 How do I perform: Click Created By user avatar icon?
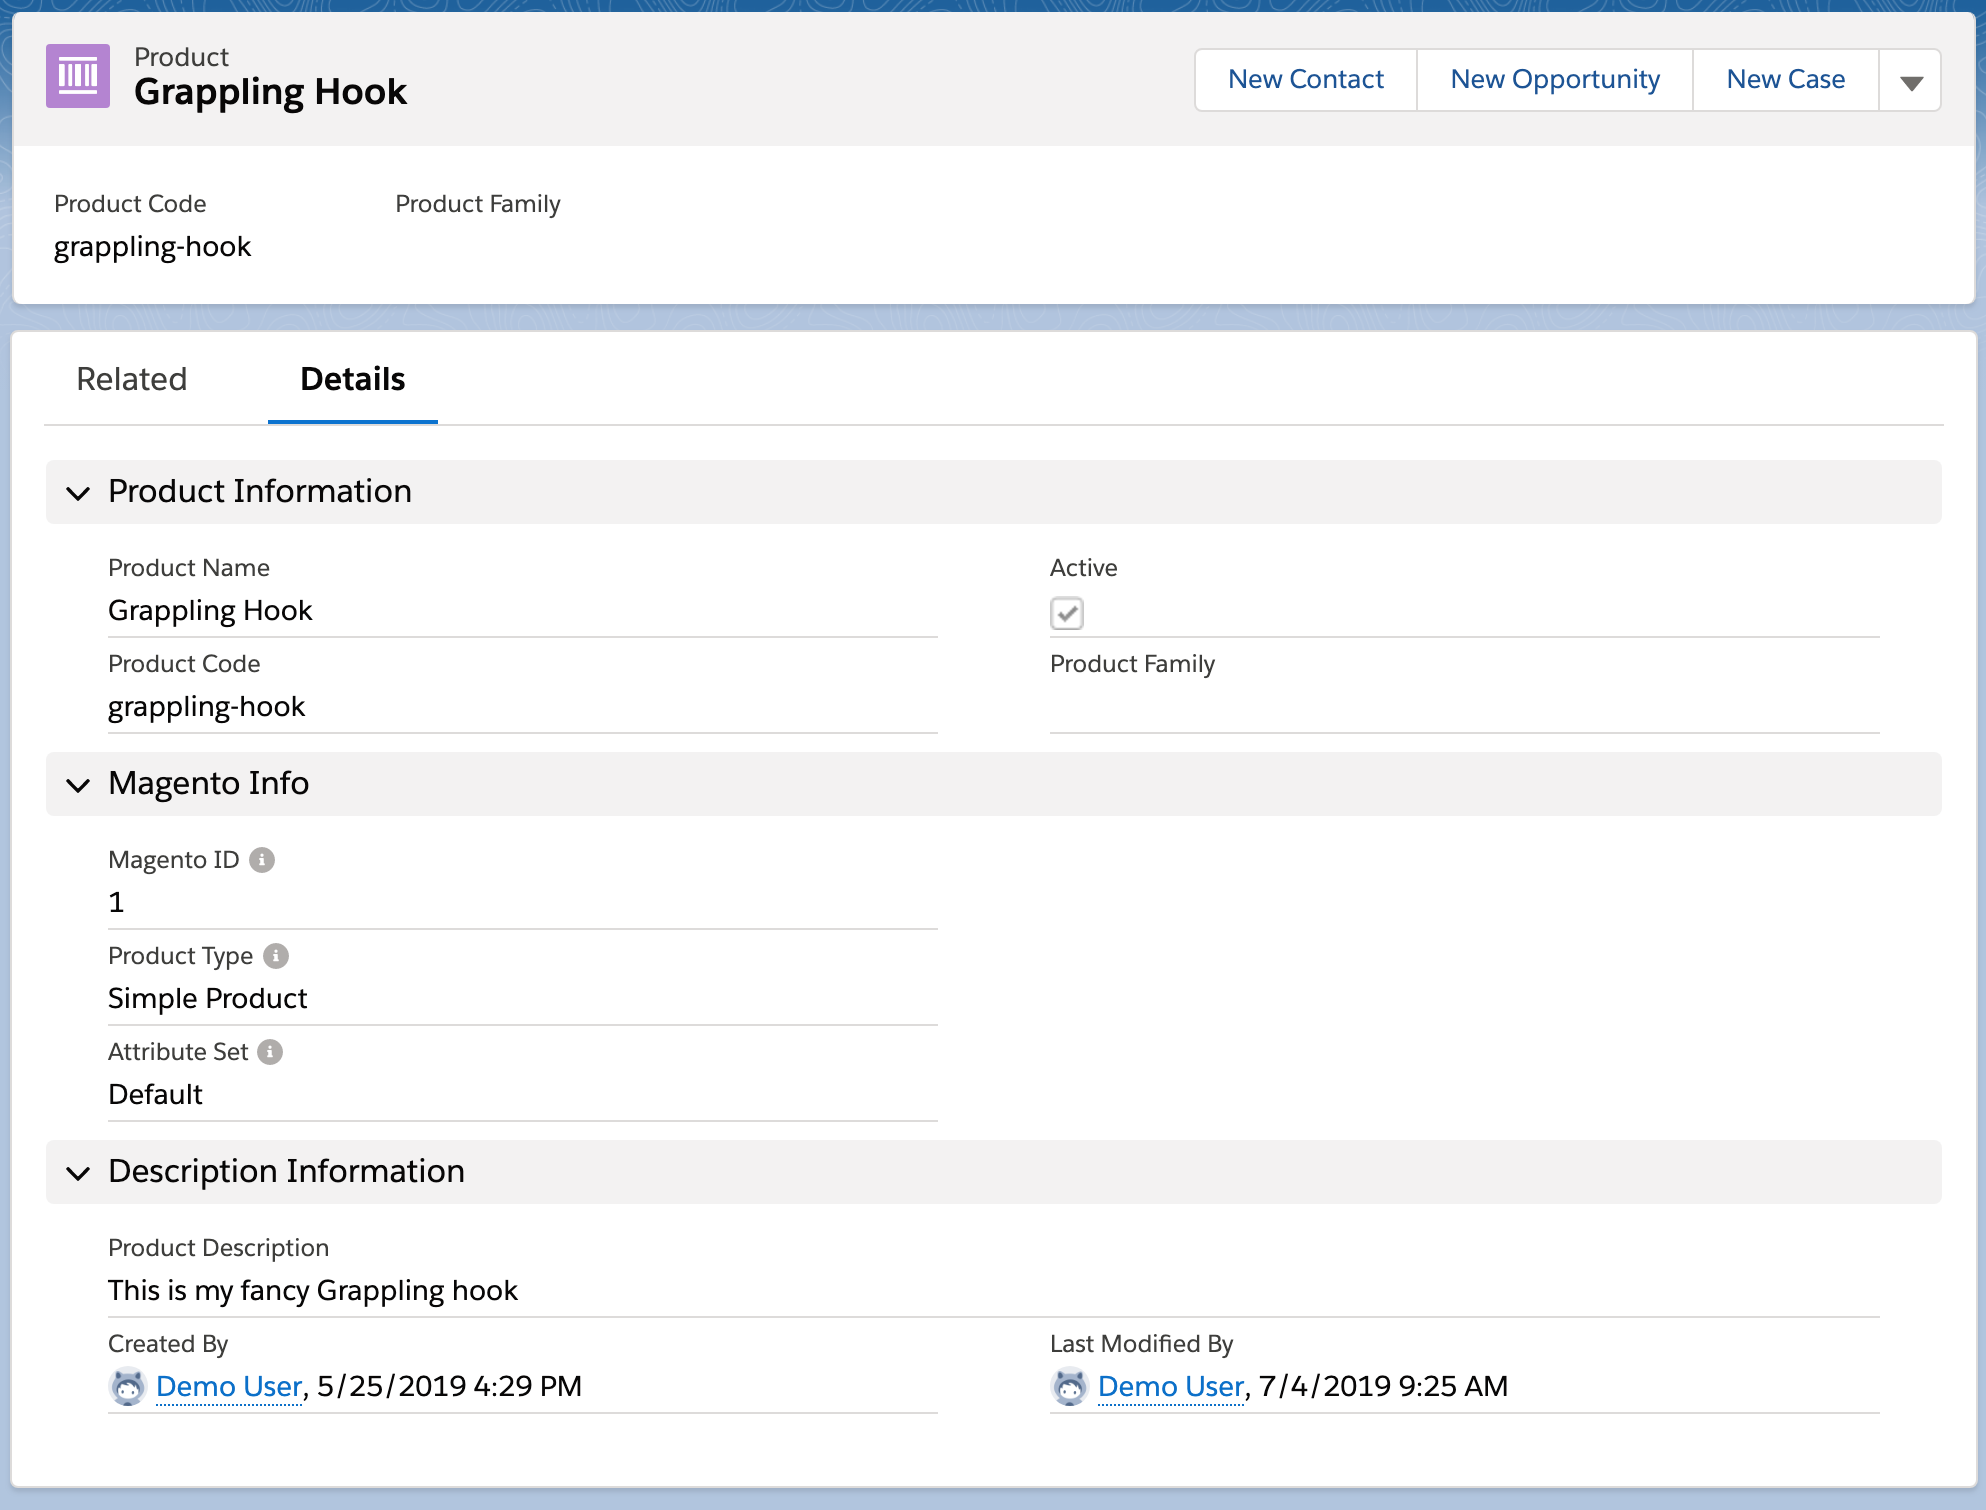(127, 1387)
